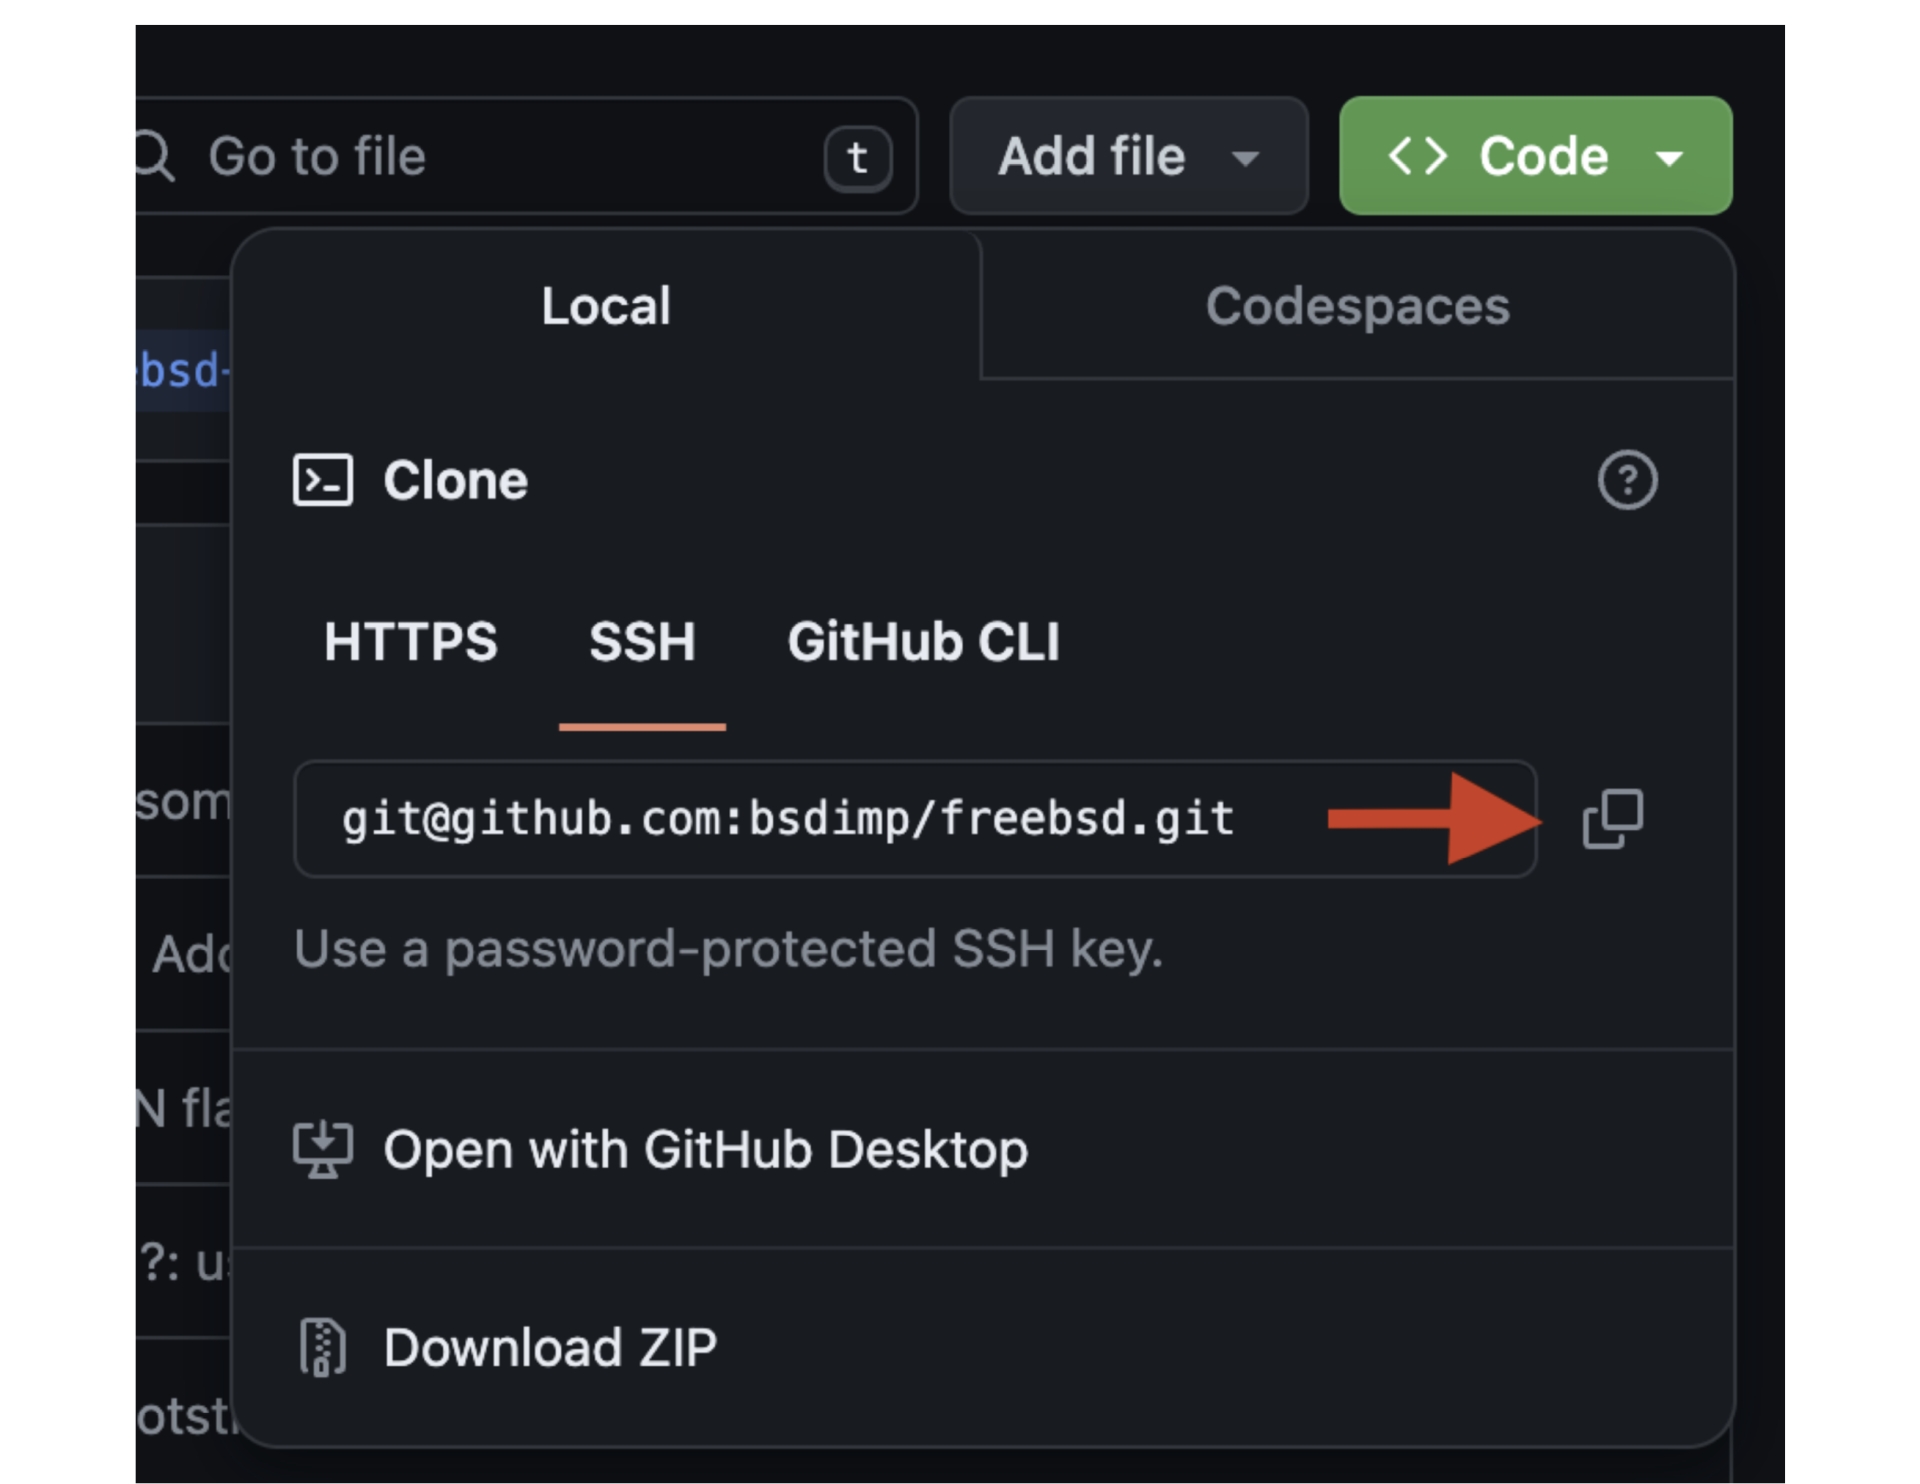Screen dimensions: 1920x1484
Task: Open with GitHub Desktop
Action: coord(705,1149)
